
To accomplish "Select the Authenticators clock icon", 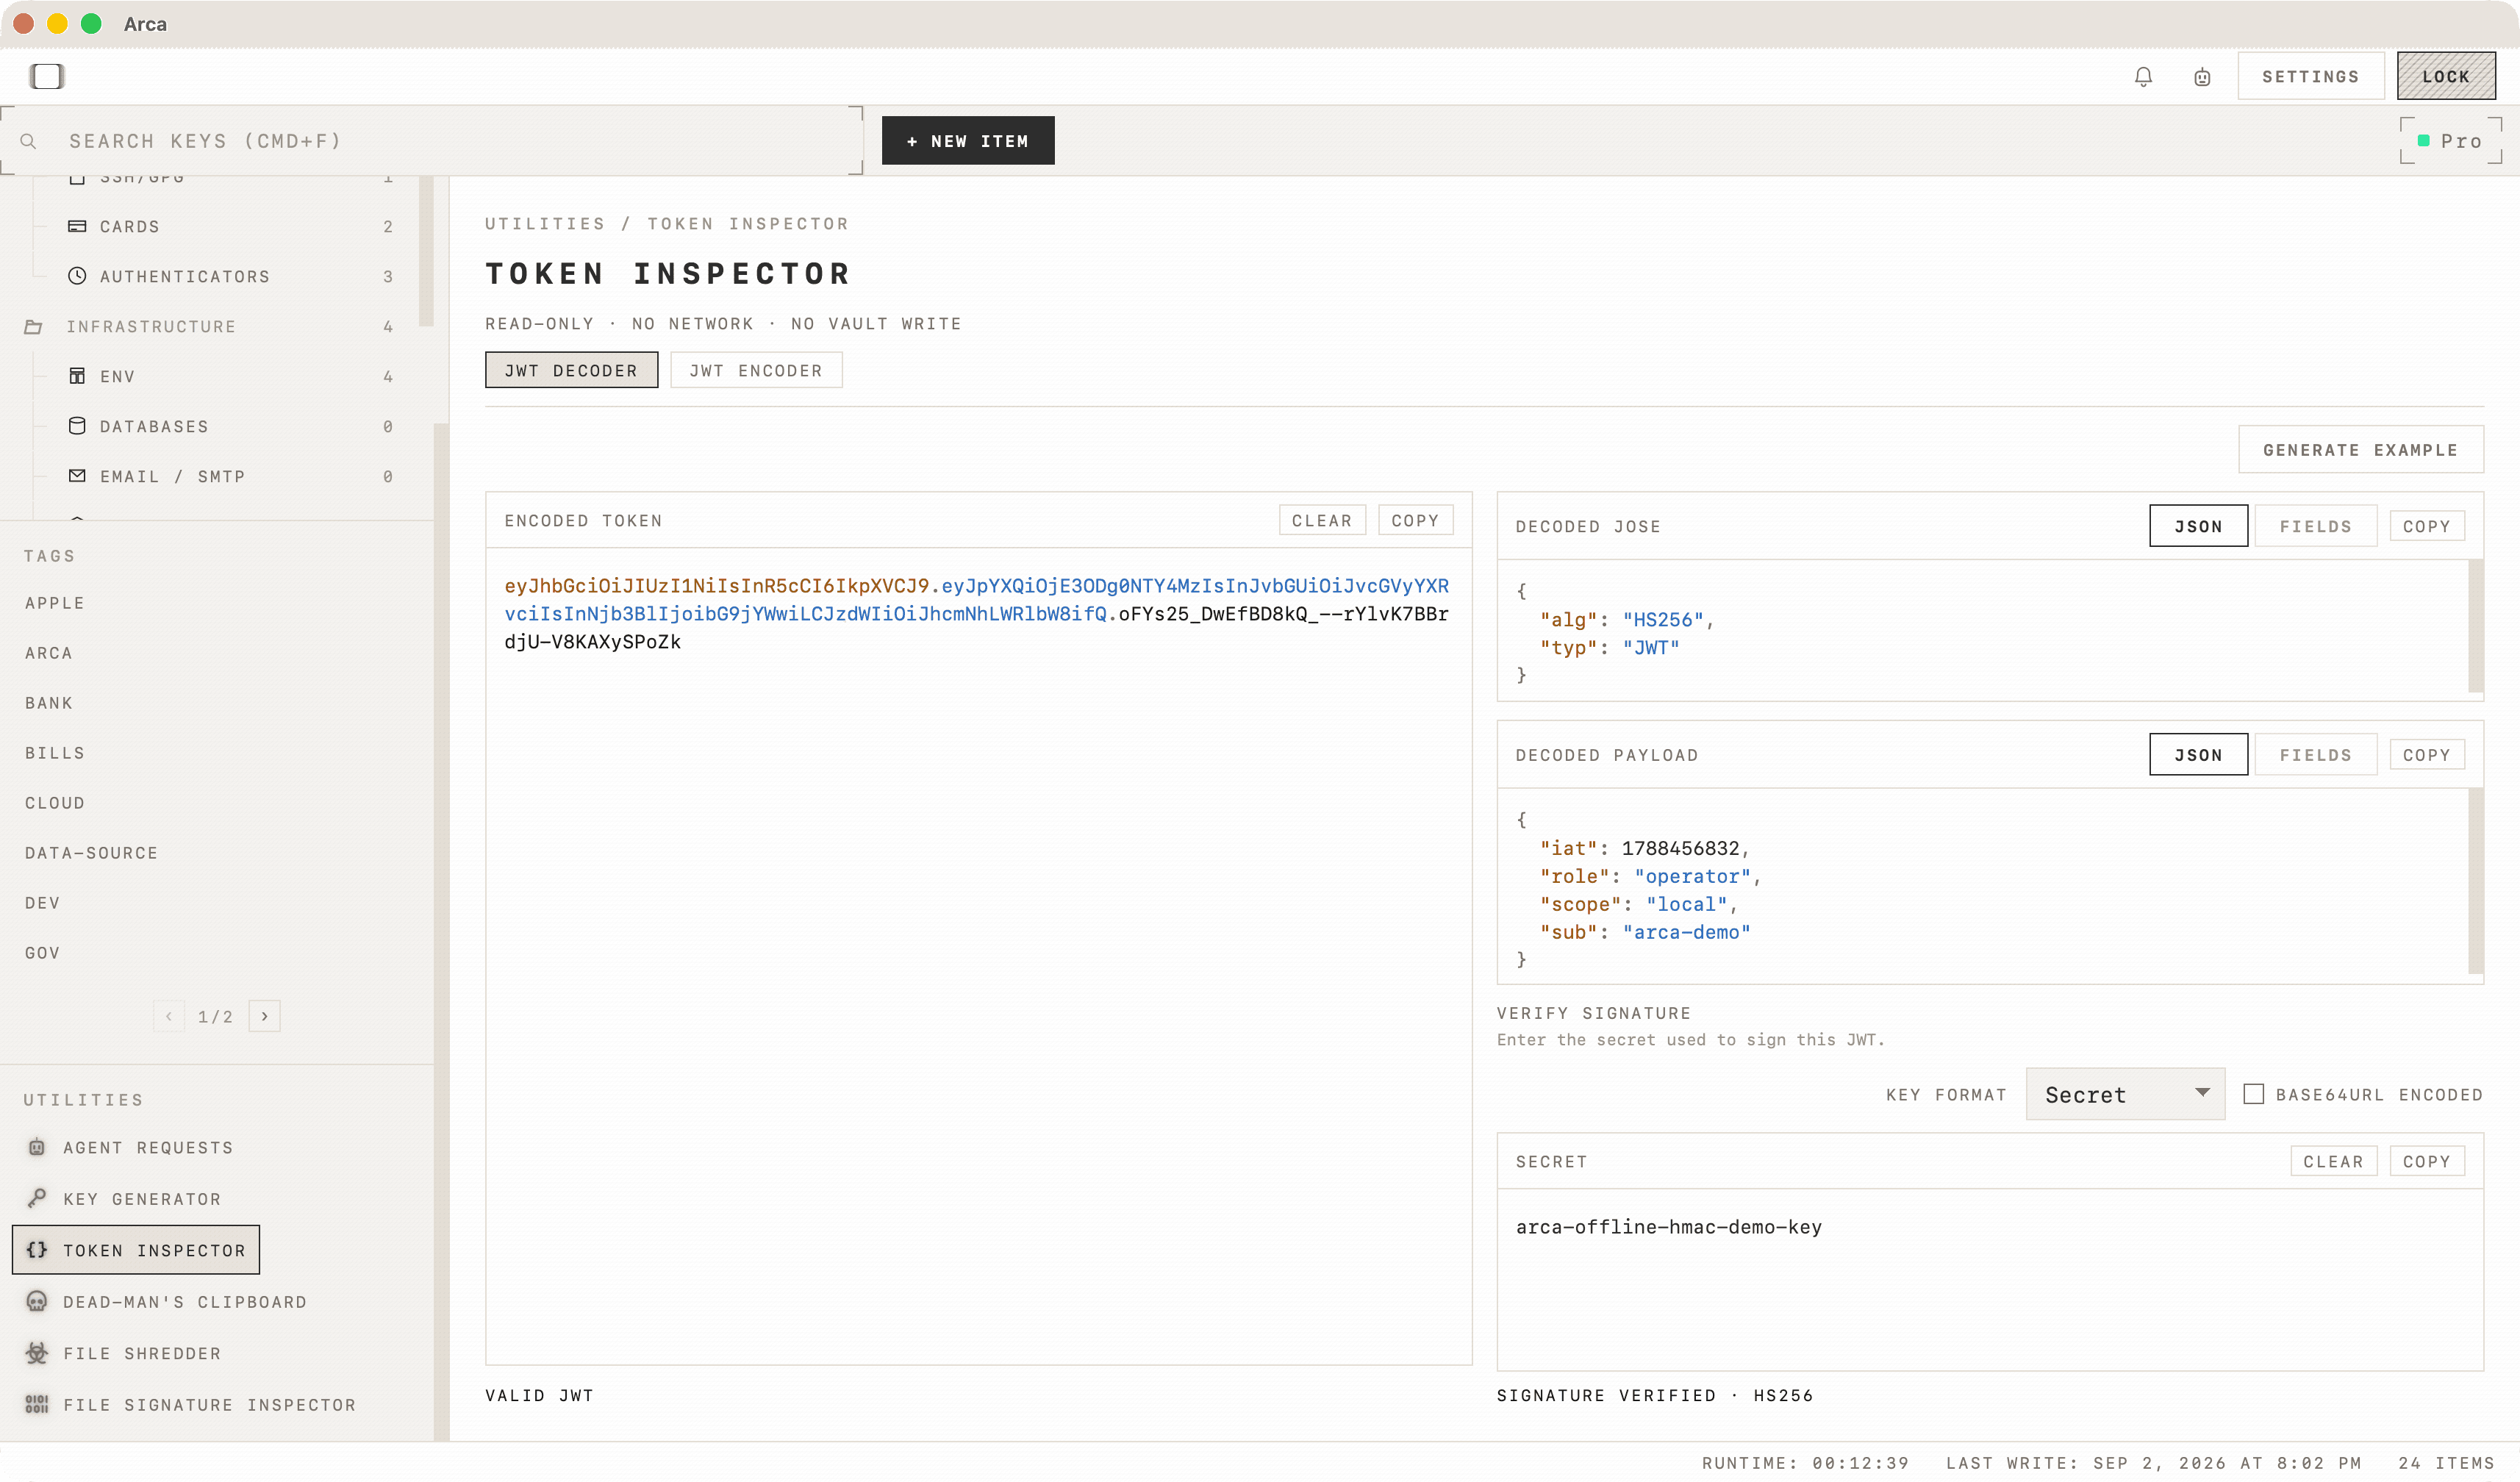I will pyautogui.click(x=77, y=276).
